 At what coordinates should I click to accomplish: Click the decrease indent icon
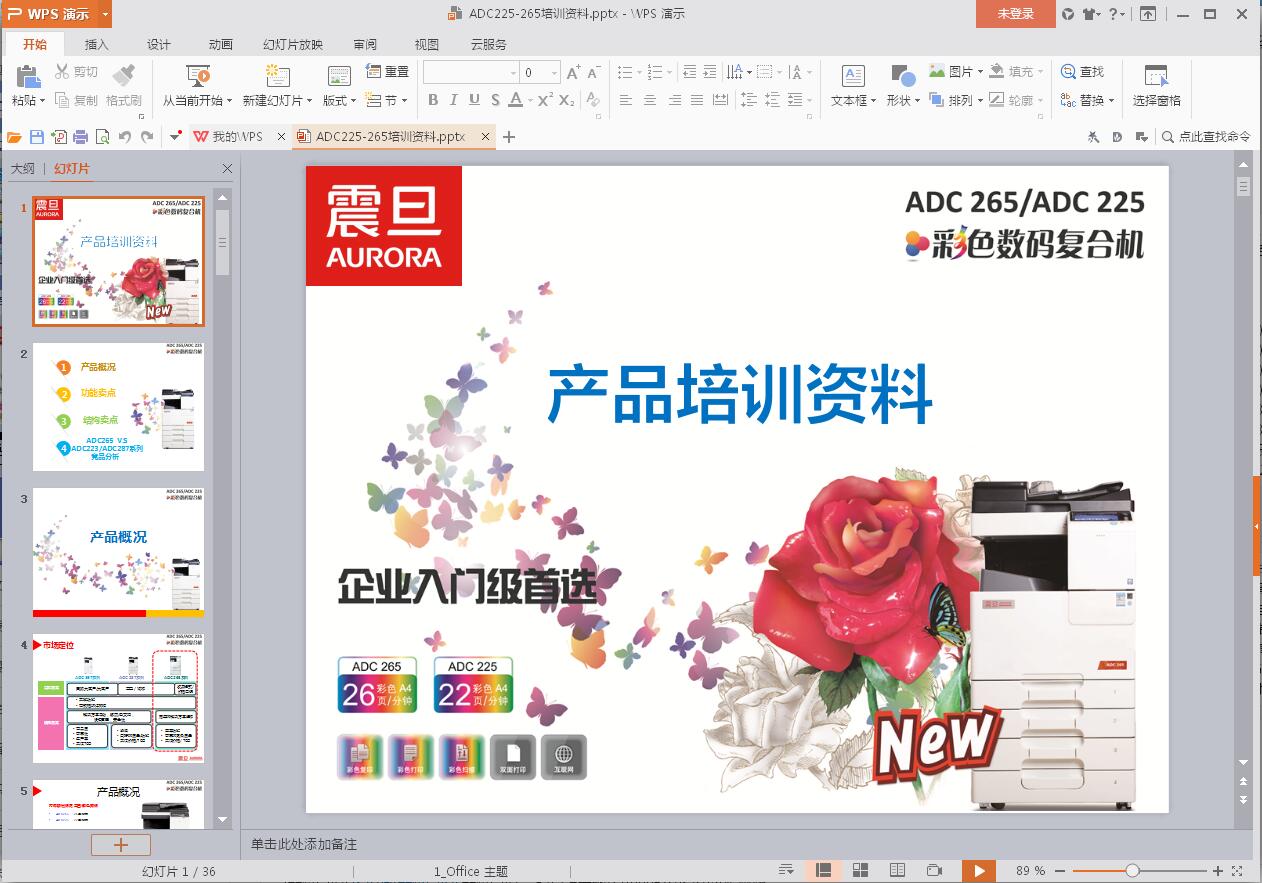coord(689,72)
